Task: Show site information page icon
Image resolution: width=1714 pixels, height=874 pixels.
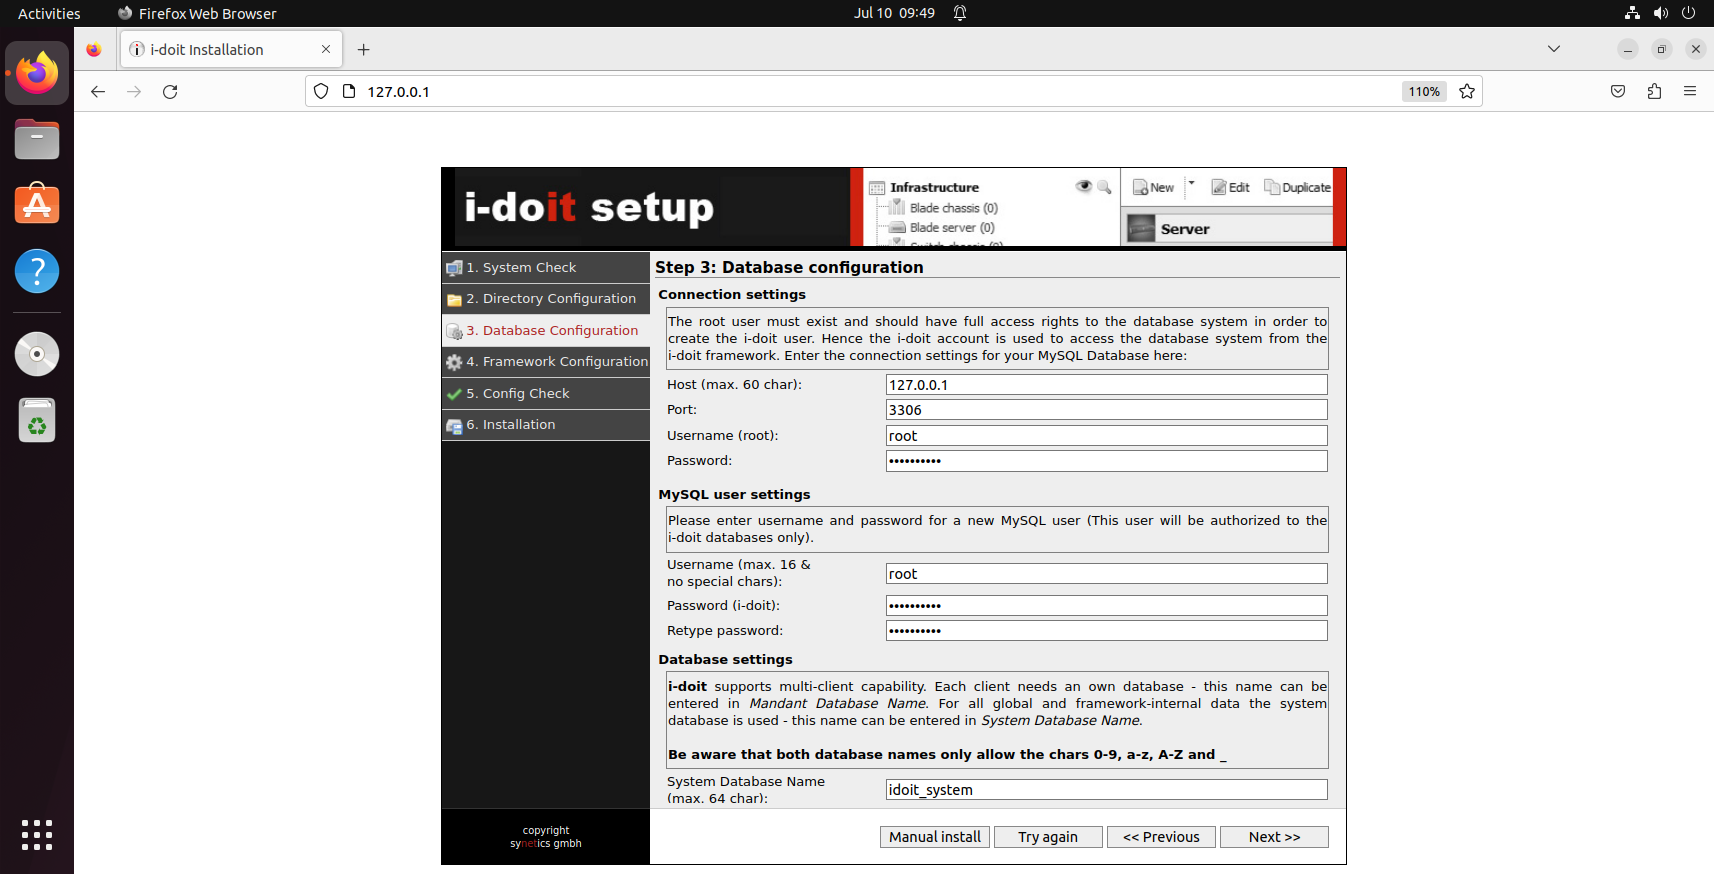Action: tap(349, 92)
